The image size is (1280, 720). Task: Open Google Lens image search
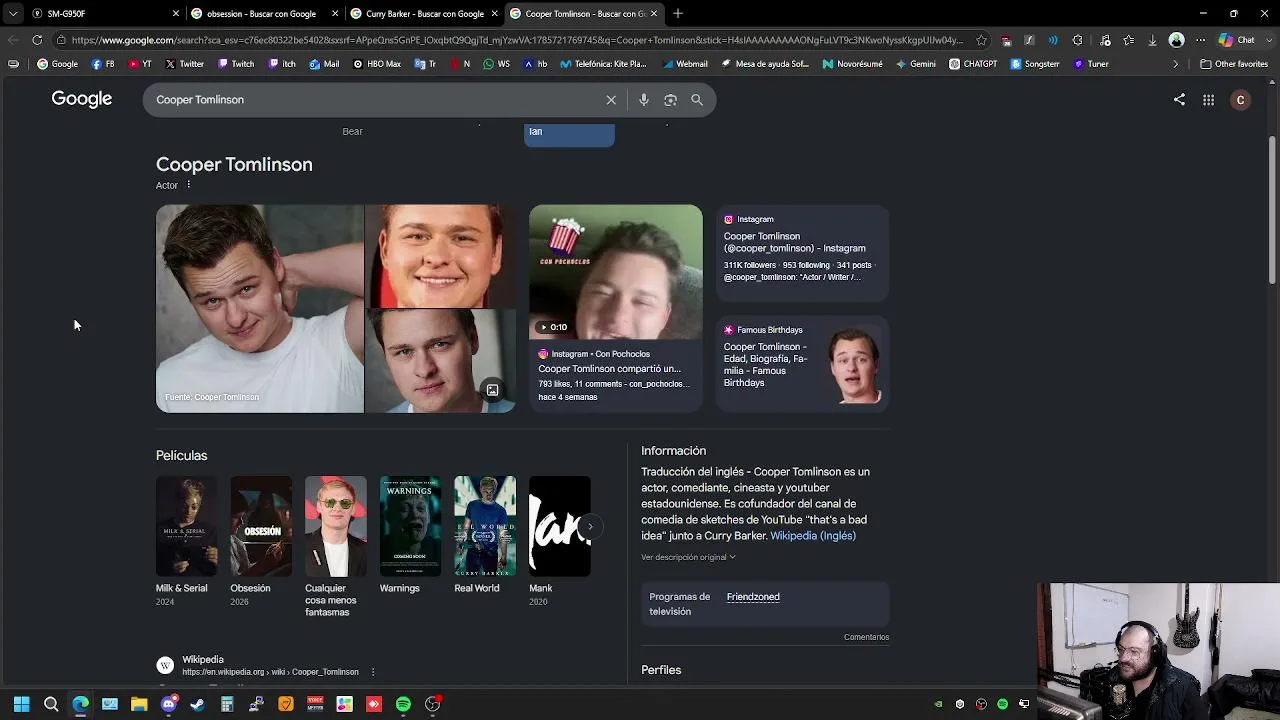(x=670, y=100)
